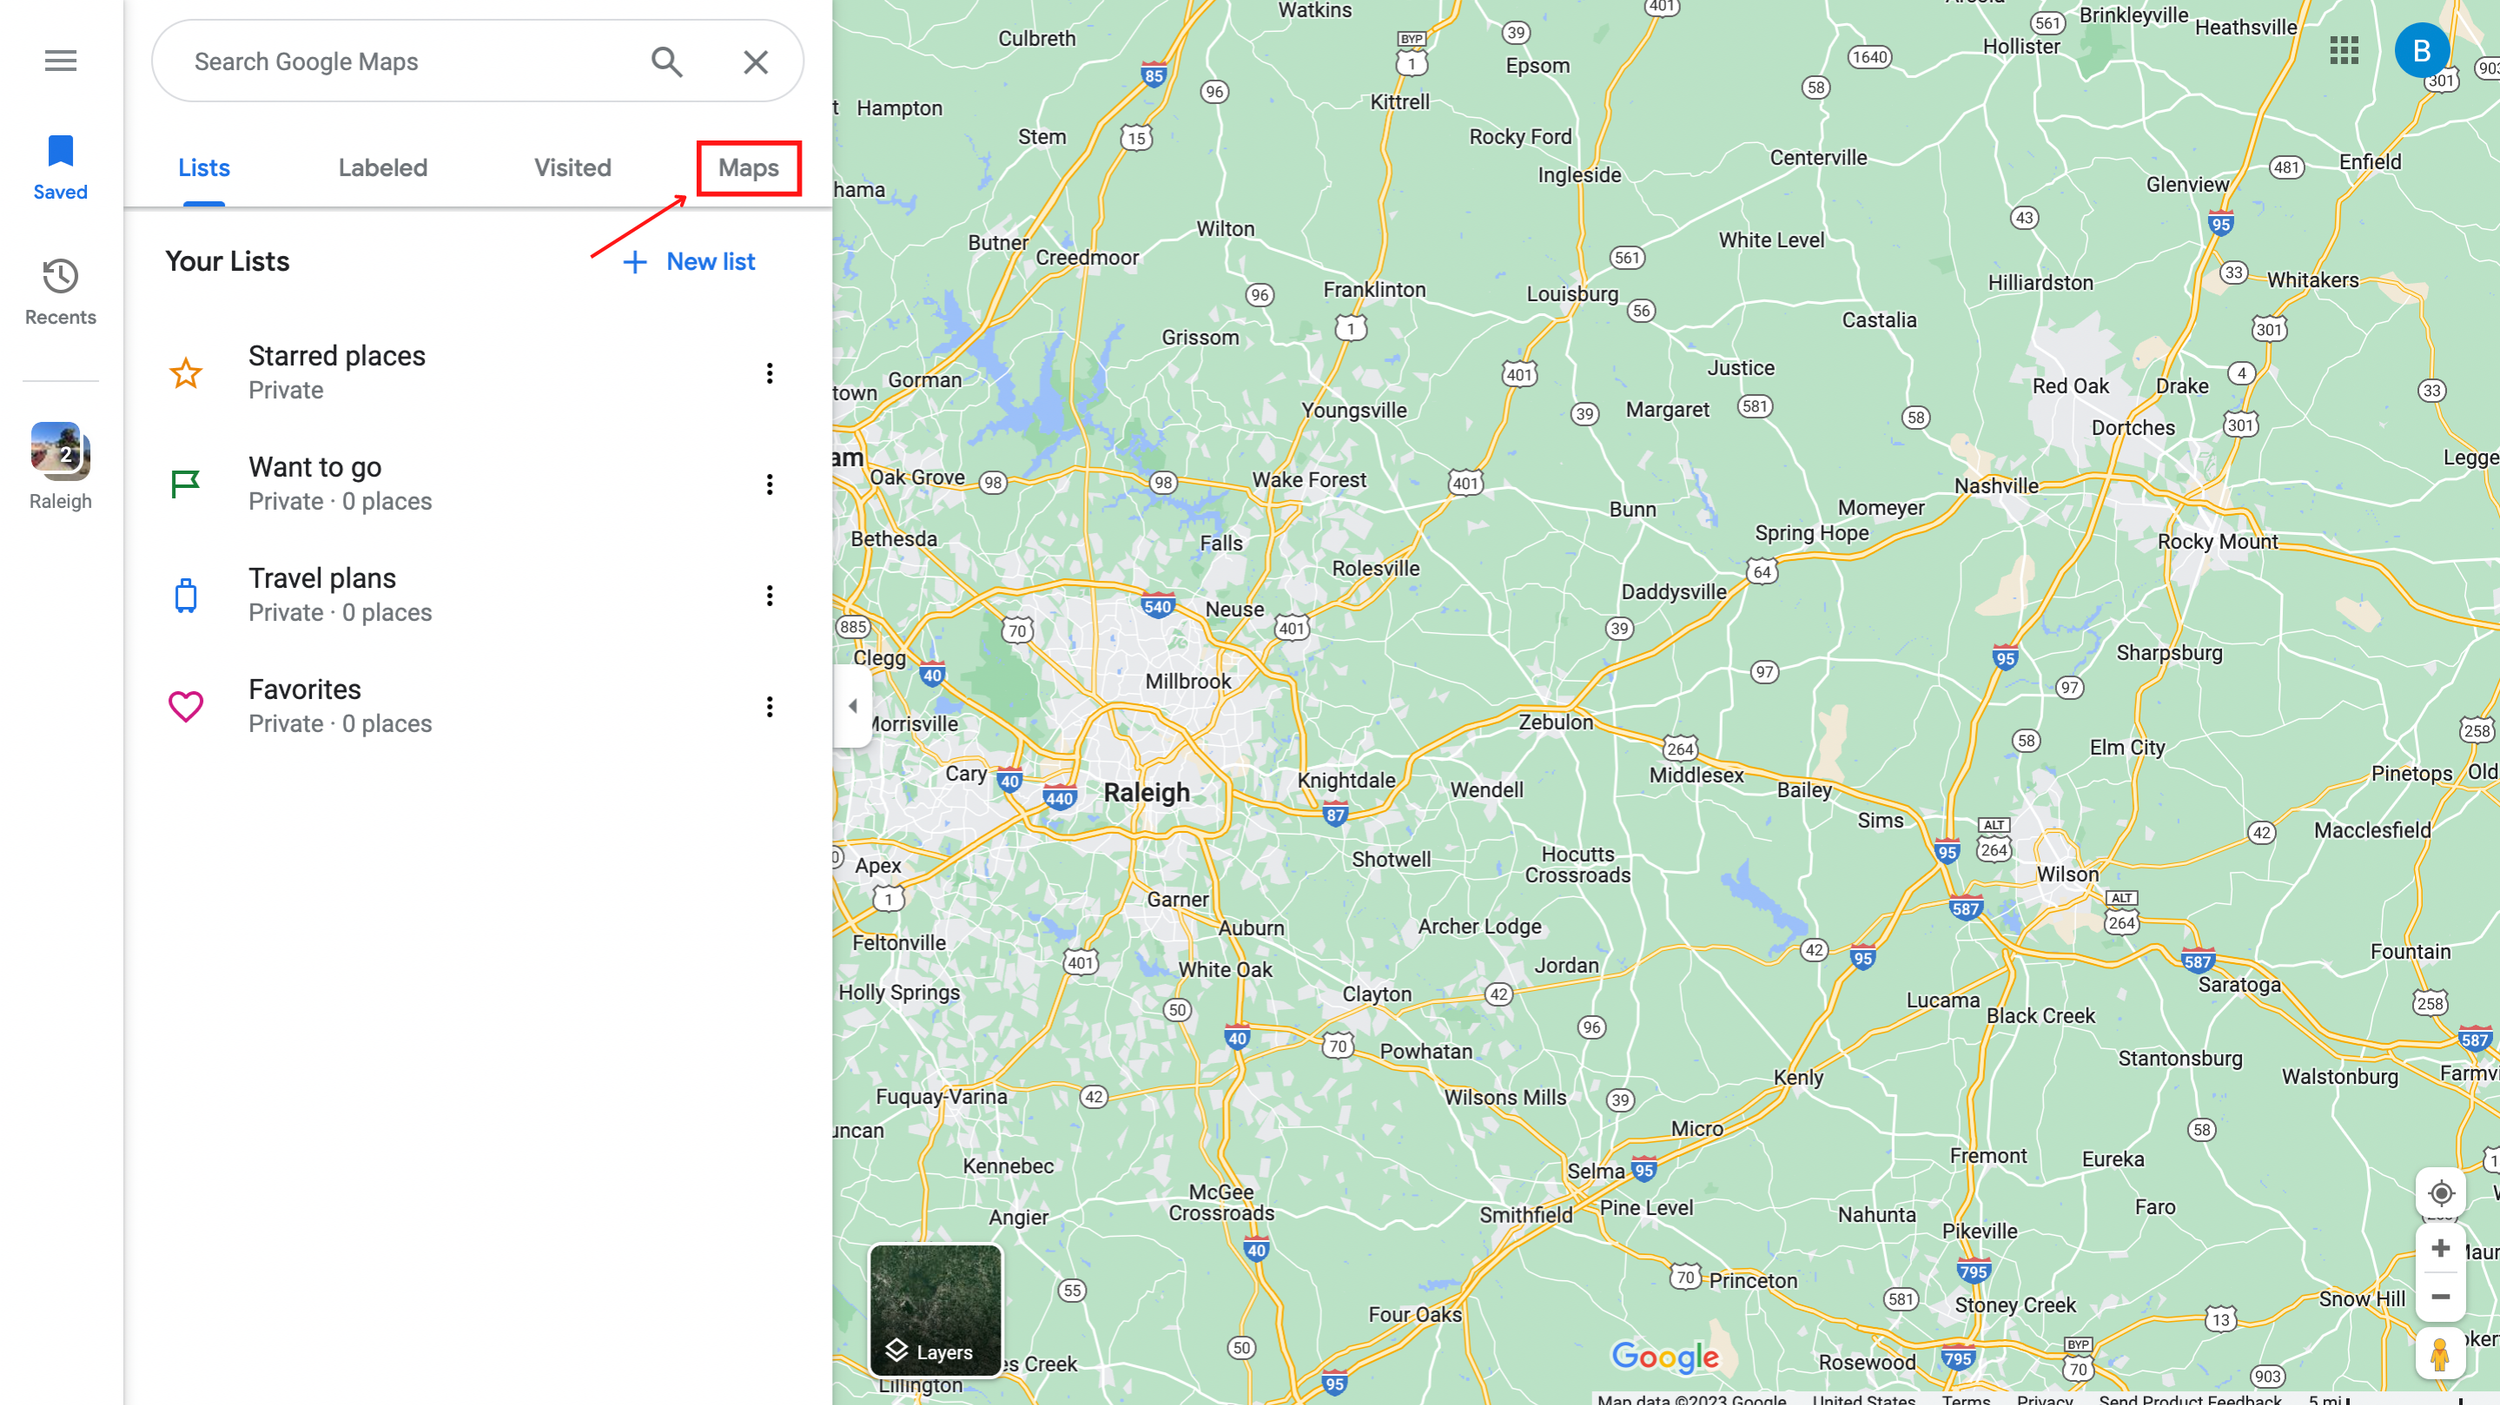Switch to the Lists tab
The width and height of the screenshot is (2500, 1405).
coord(204,167)
